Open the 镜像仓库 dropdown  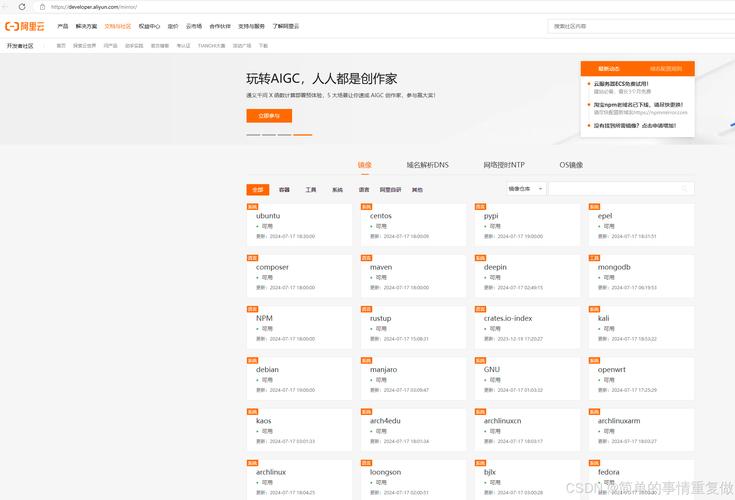click(525, 188)
